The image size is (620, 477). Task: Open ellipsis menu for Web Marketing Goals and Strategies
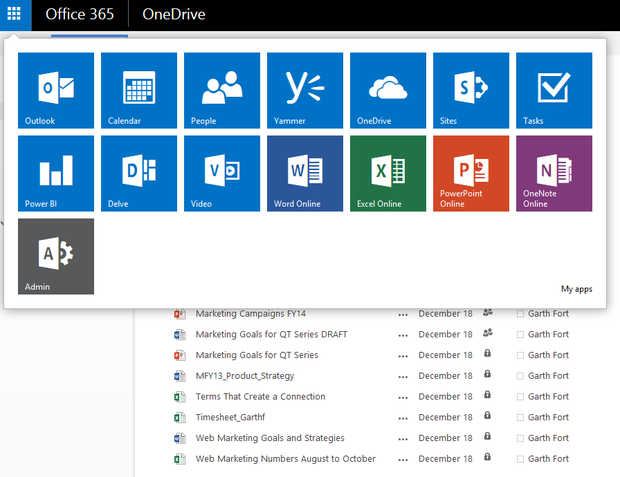coord(403,439)
